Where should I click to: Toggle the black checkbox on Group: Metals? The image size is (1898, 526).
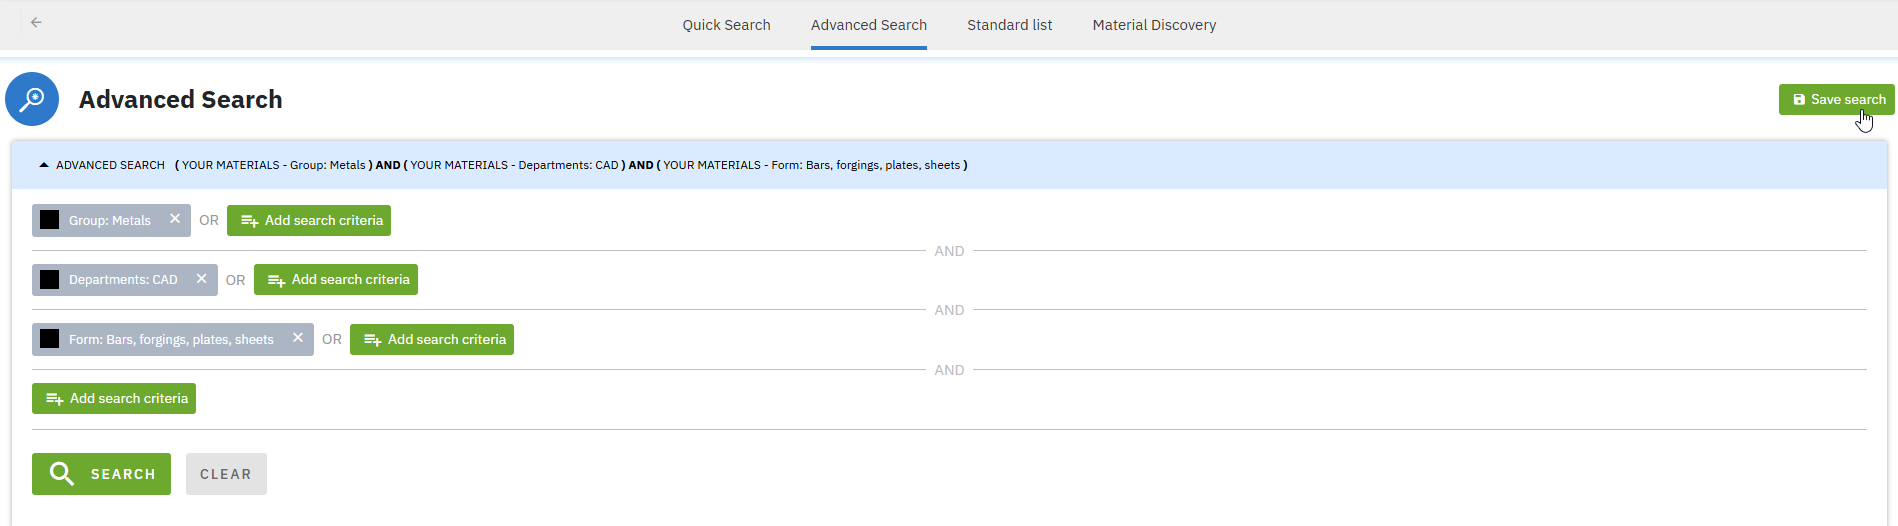tap(50, 220)
